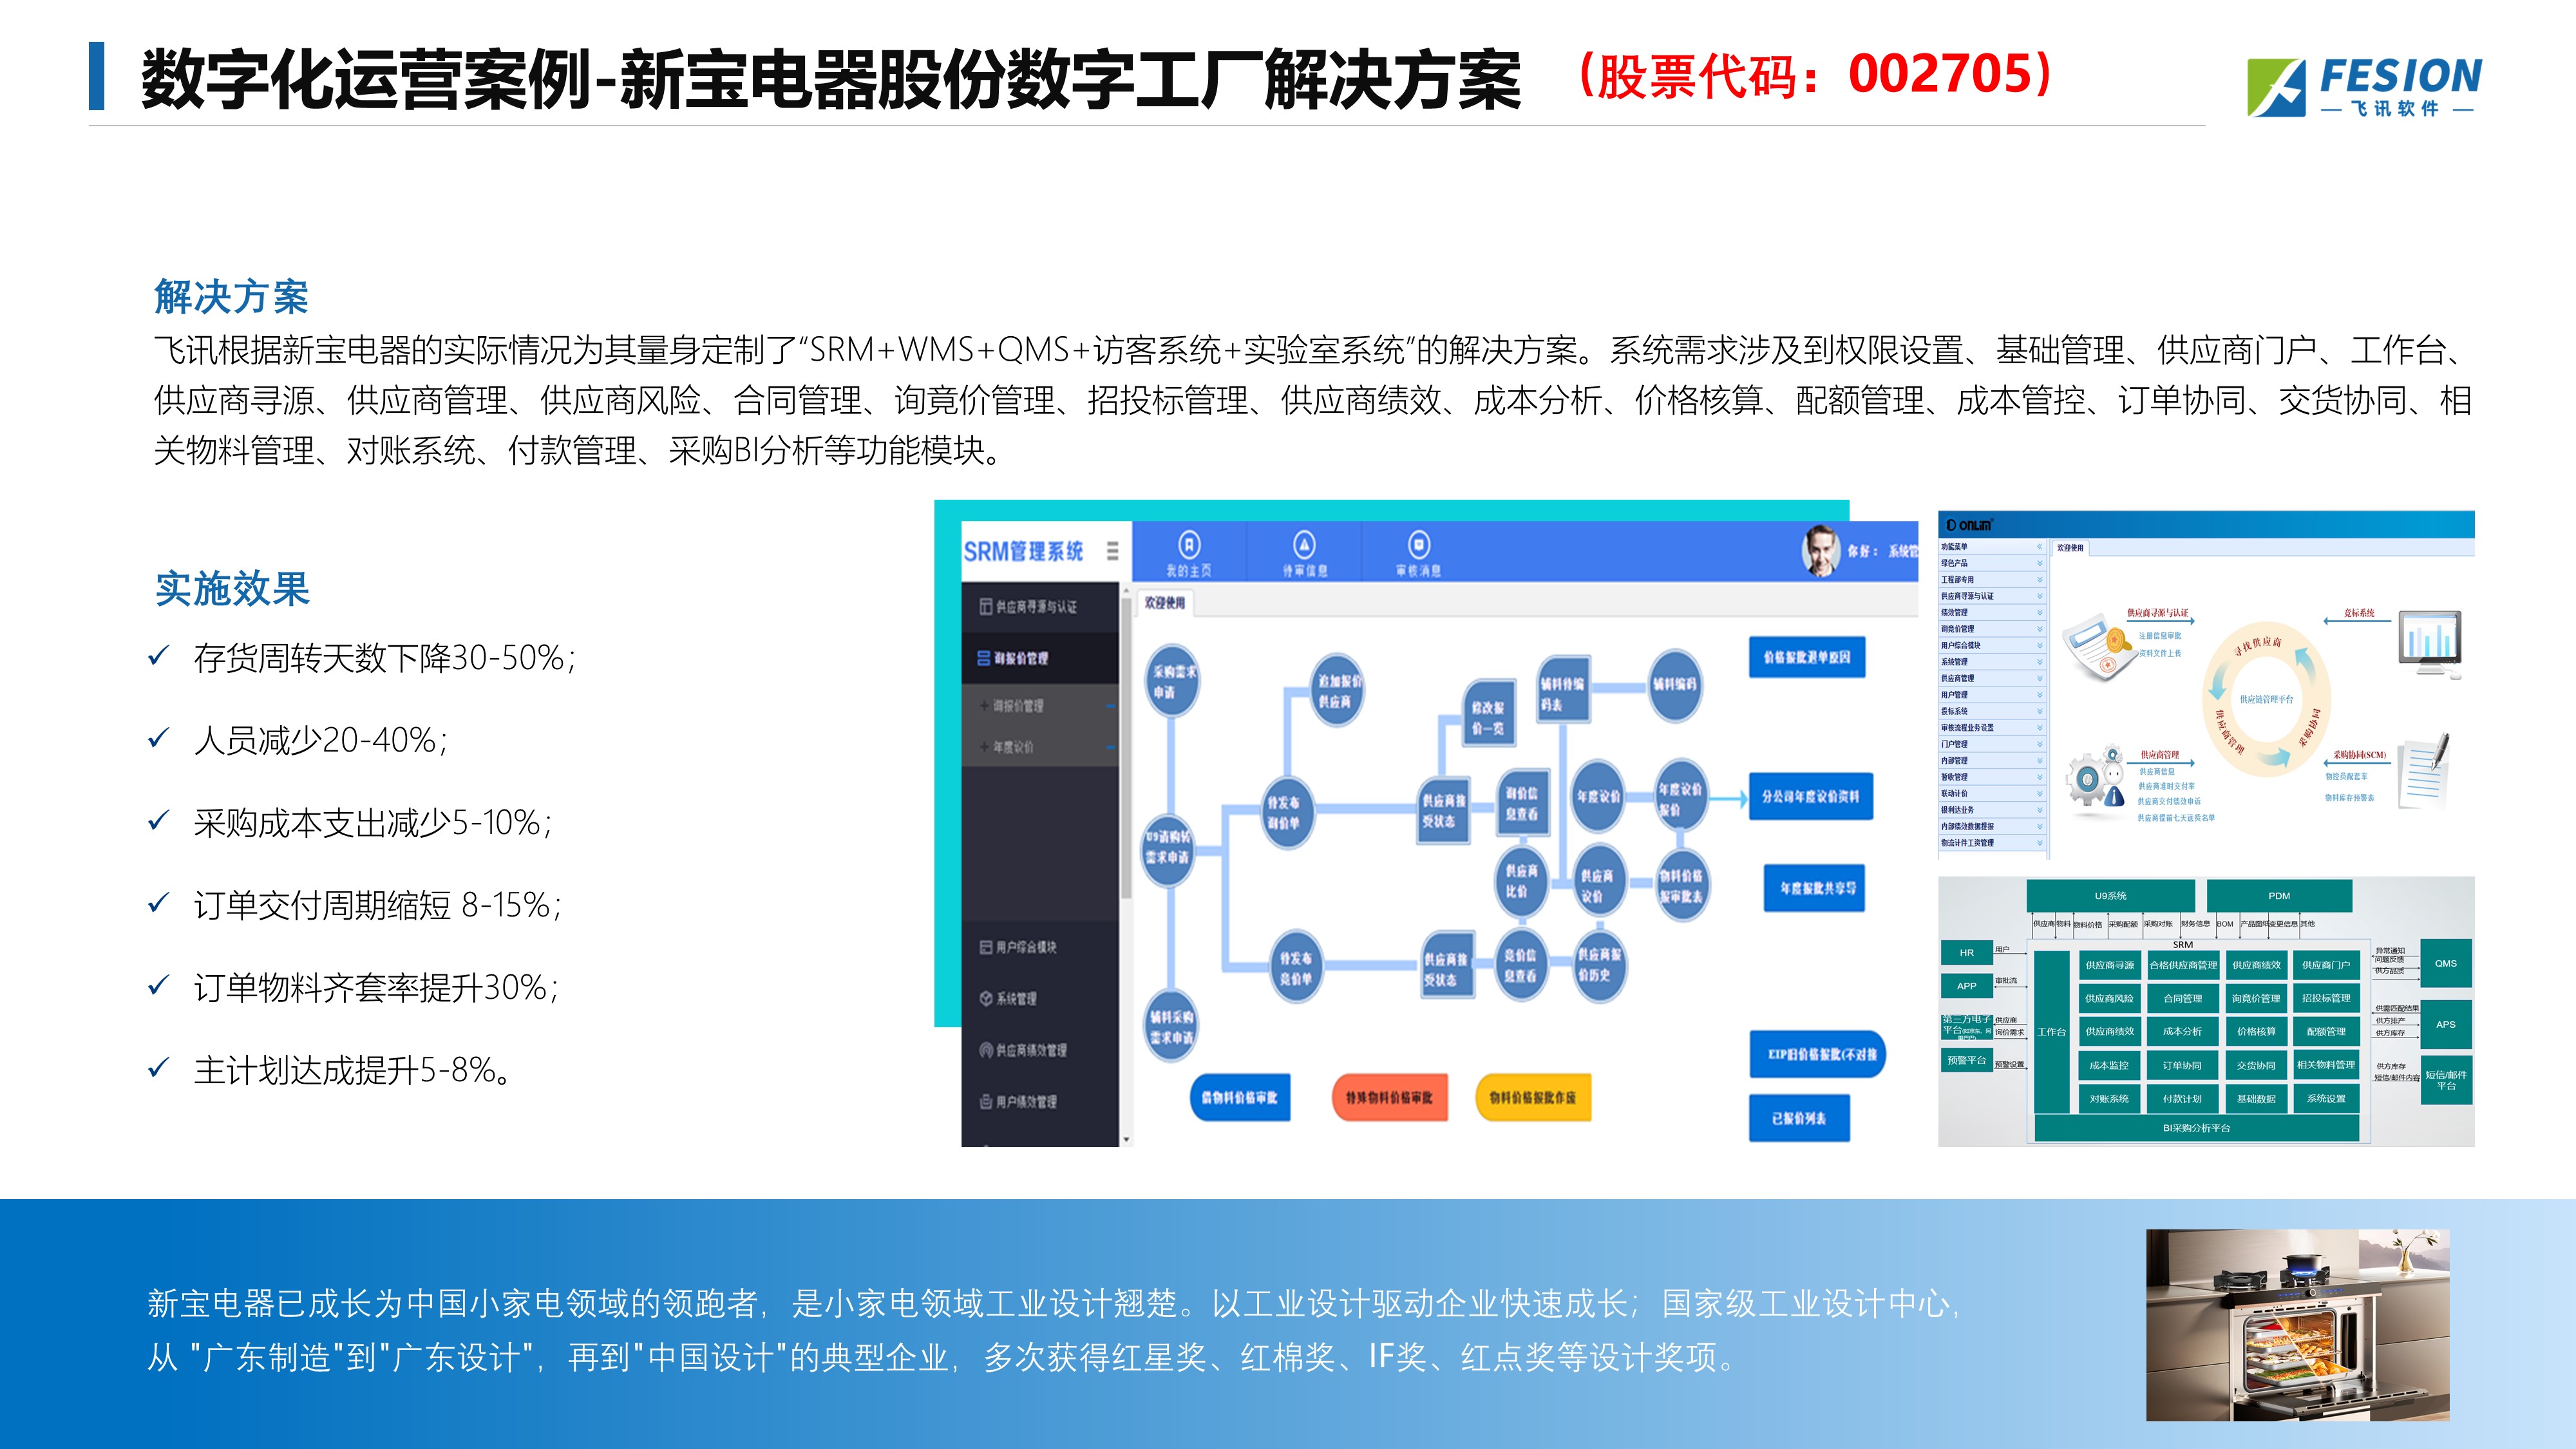Screen dimensions: 2576x1449
Task: Expand the 年度议价 plus sub-item
Action: point(984,747)
